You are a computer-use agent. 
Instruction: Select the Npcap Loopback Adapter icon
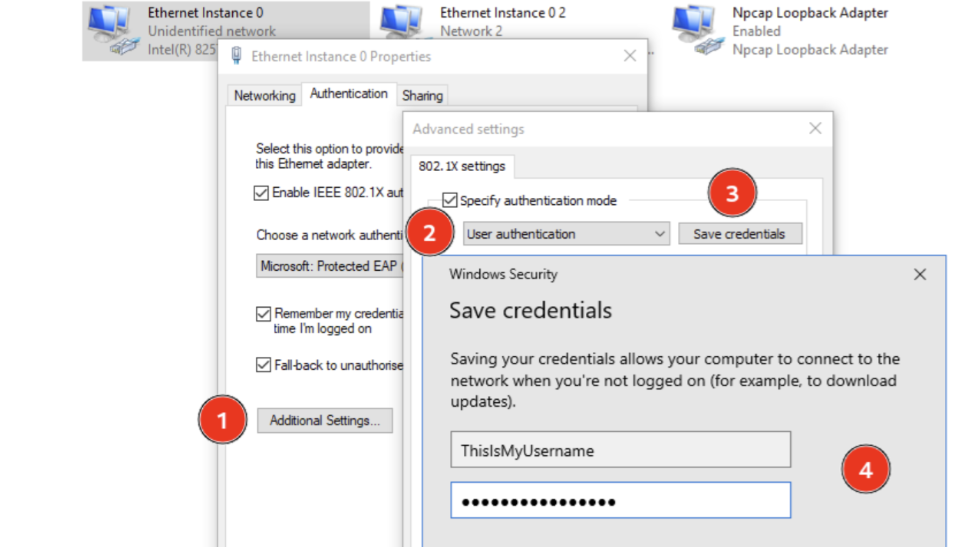697,29
